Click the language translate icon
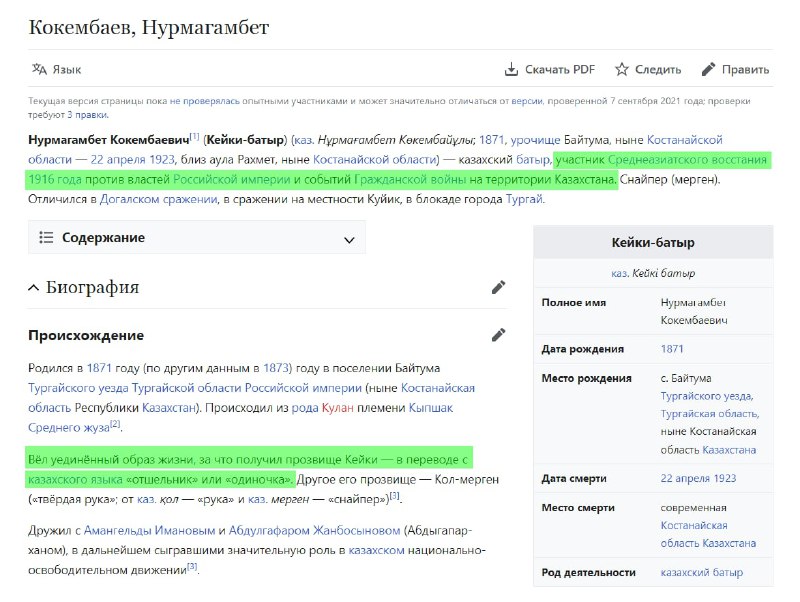Viewport: 800px width, 602px height. pos(39,69)
